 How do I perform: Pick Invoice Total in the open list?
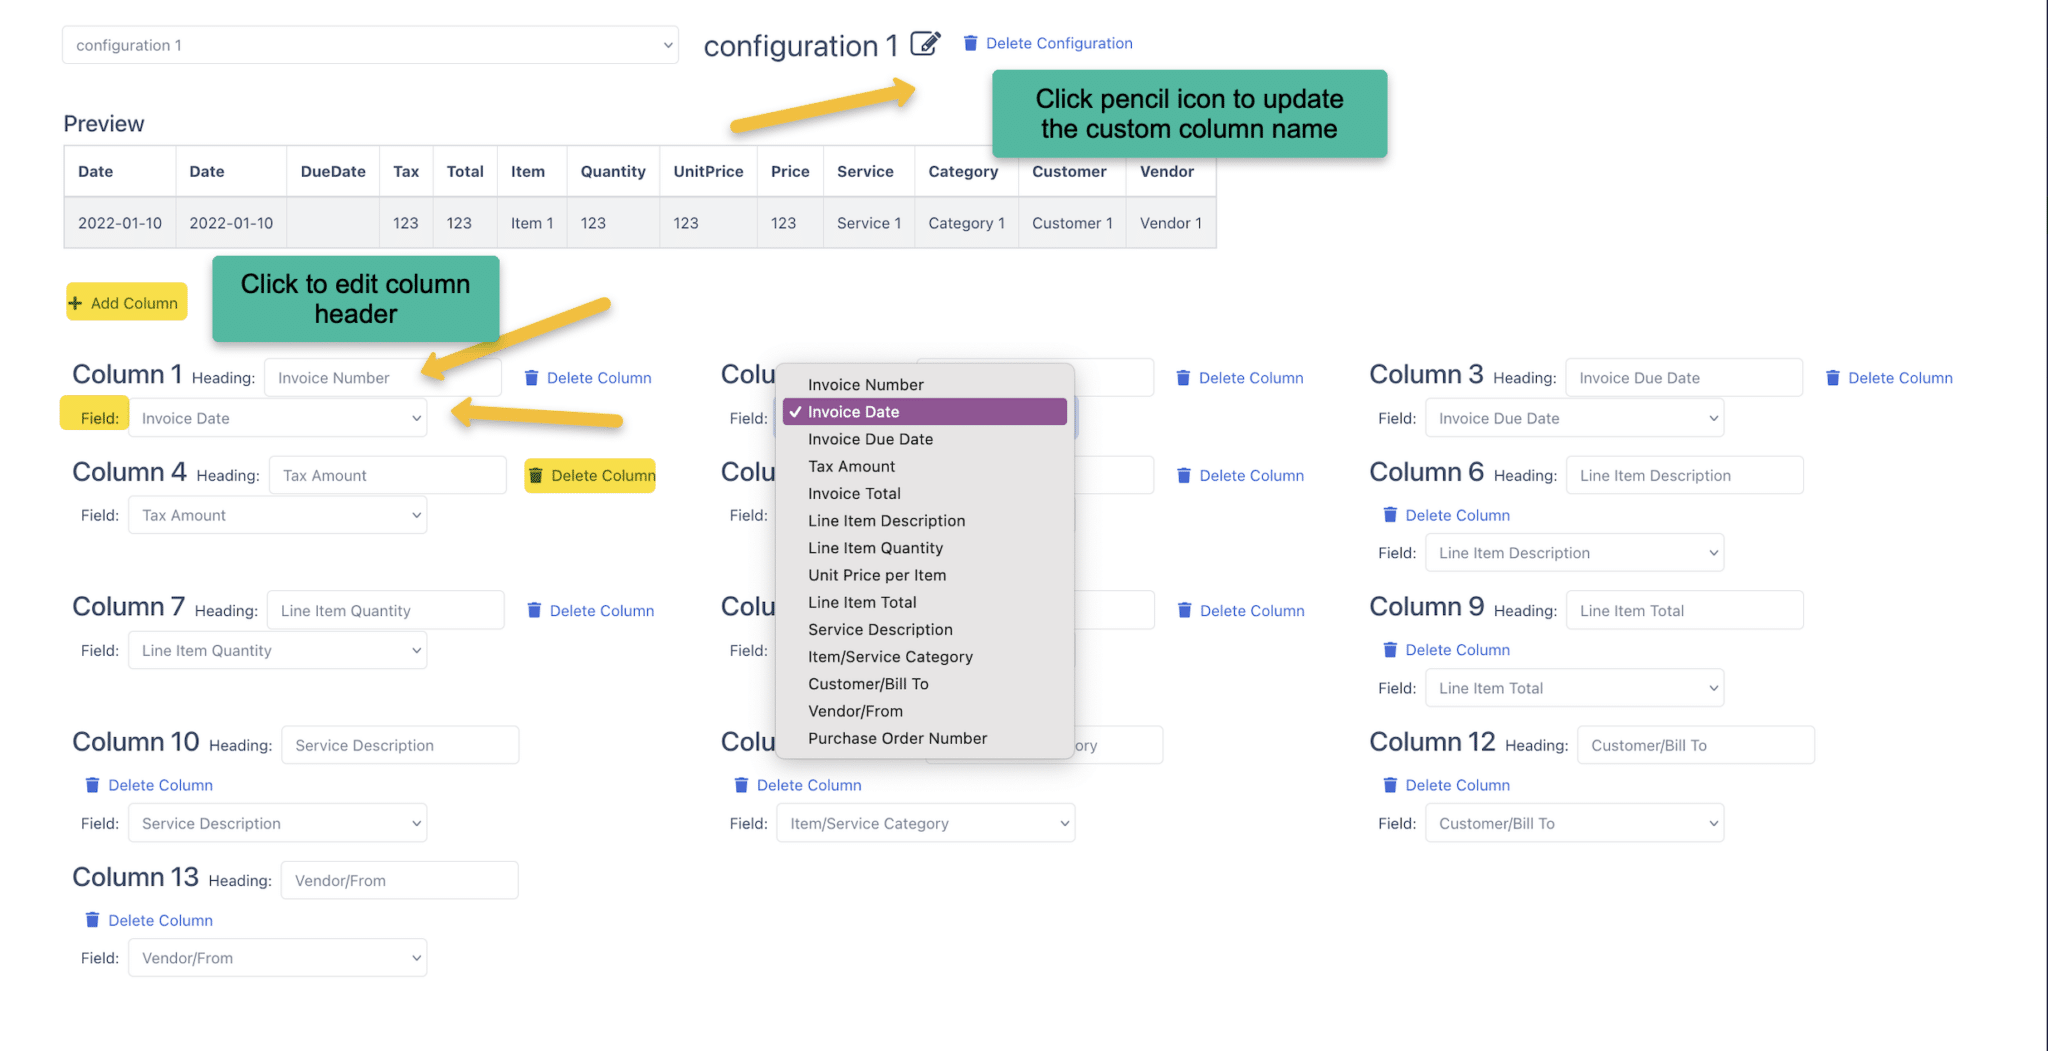coord(854,494)
